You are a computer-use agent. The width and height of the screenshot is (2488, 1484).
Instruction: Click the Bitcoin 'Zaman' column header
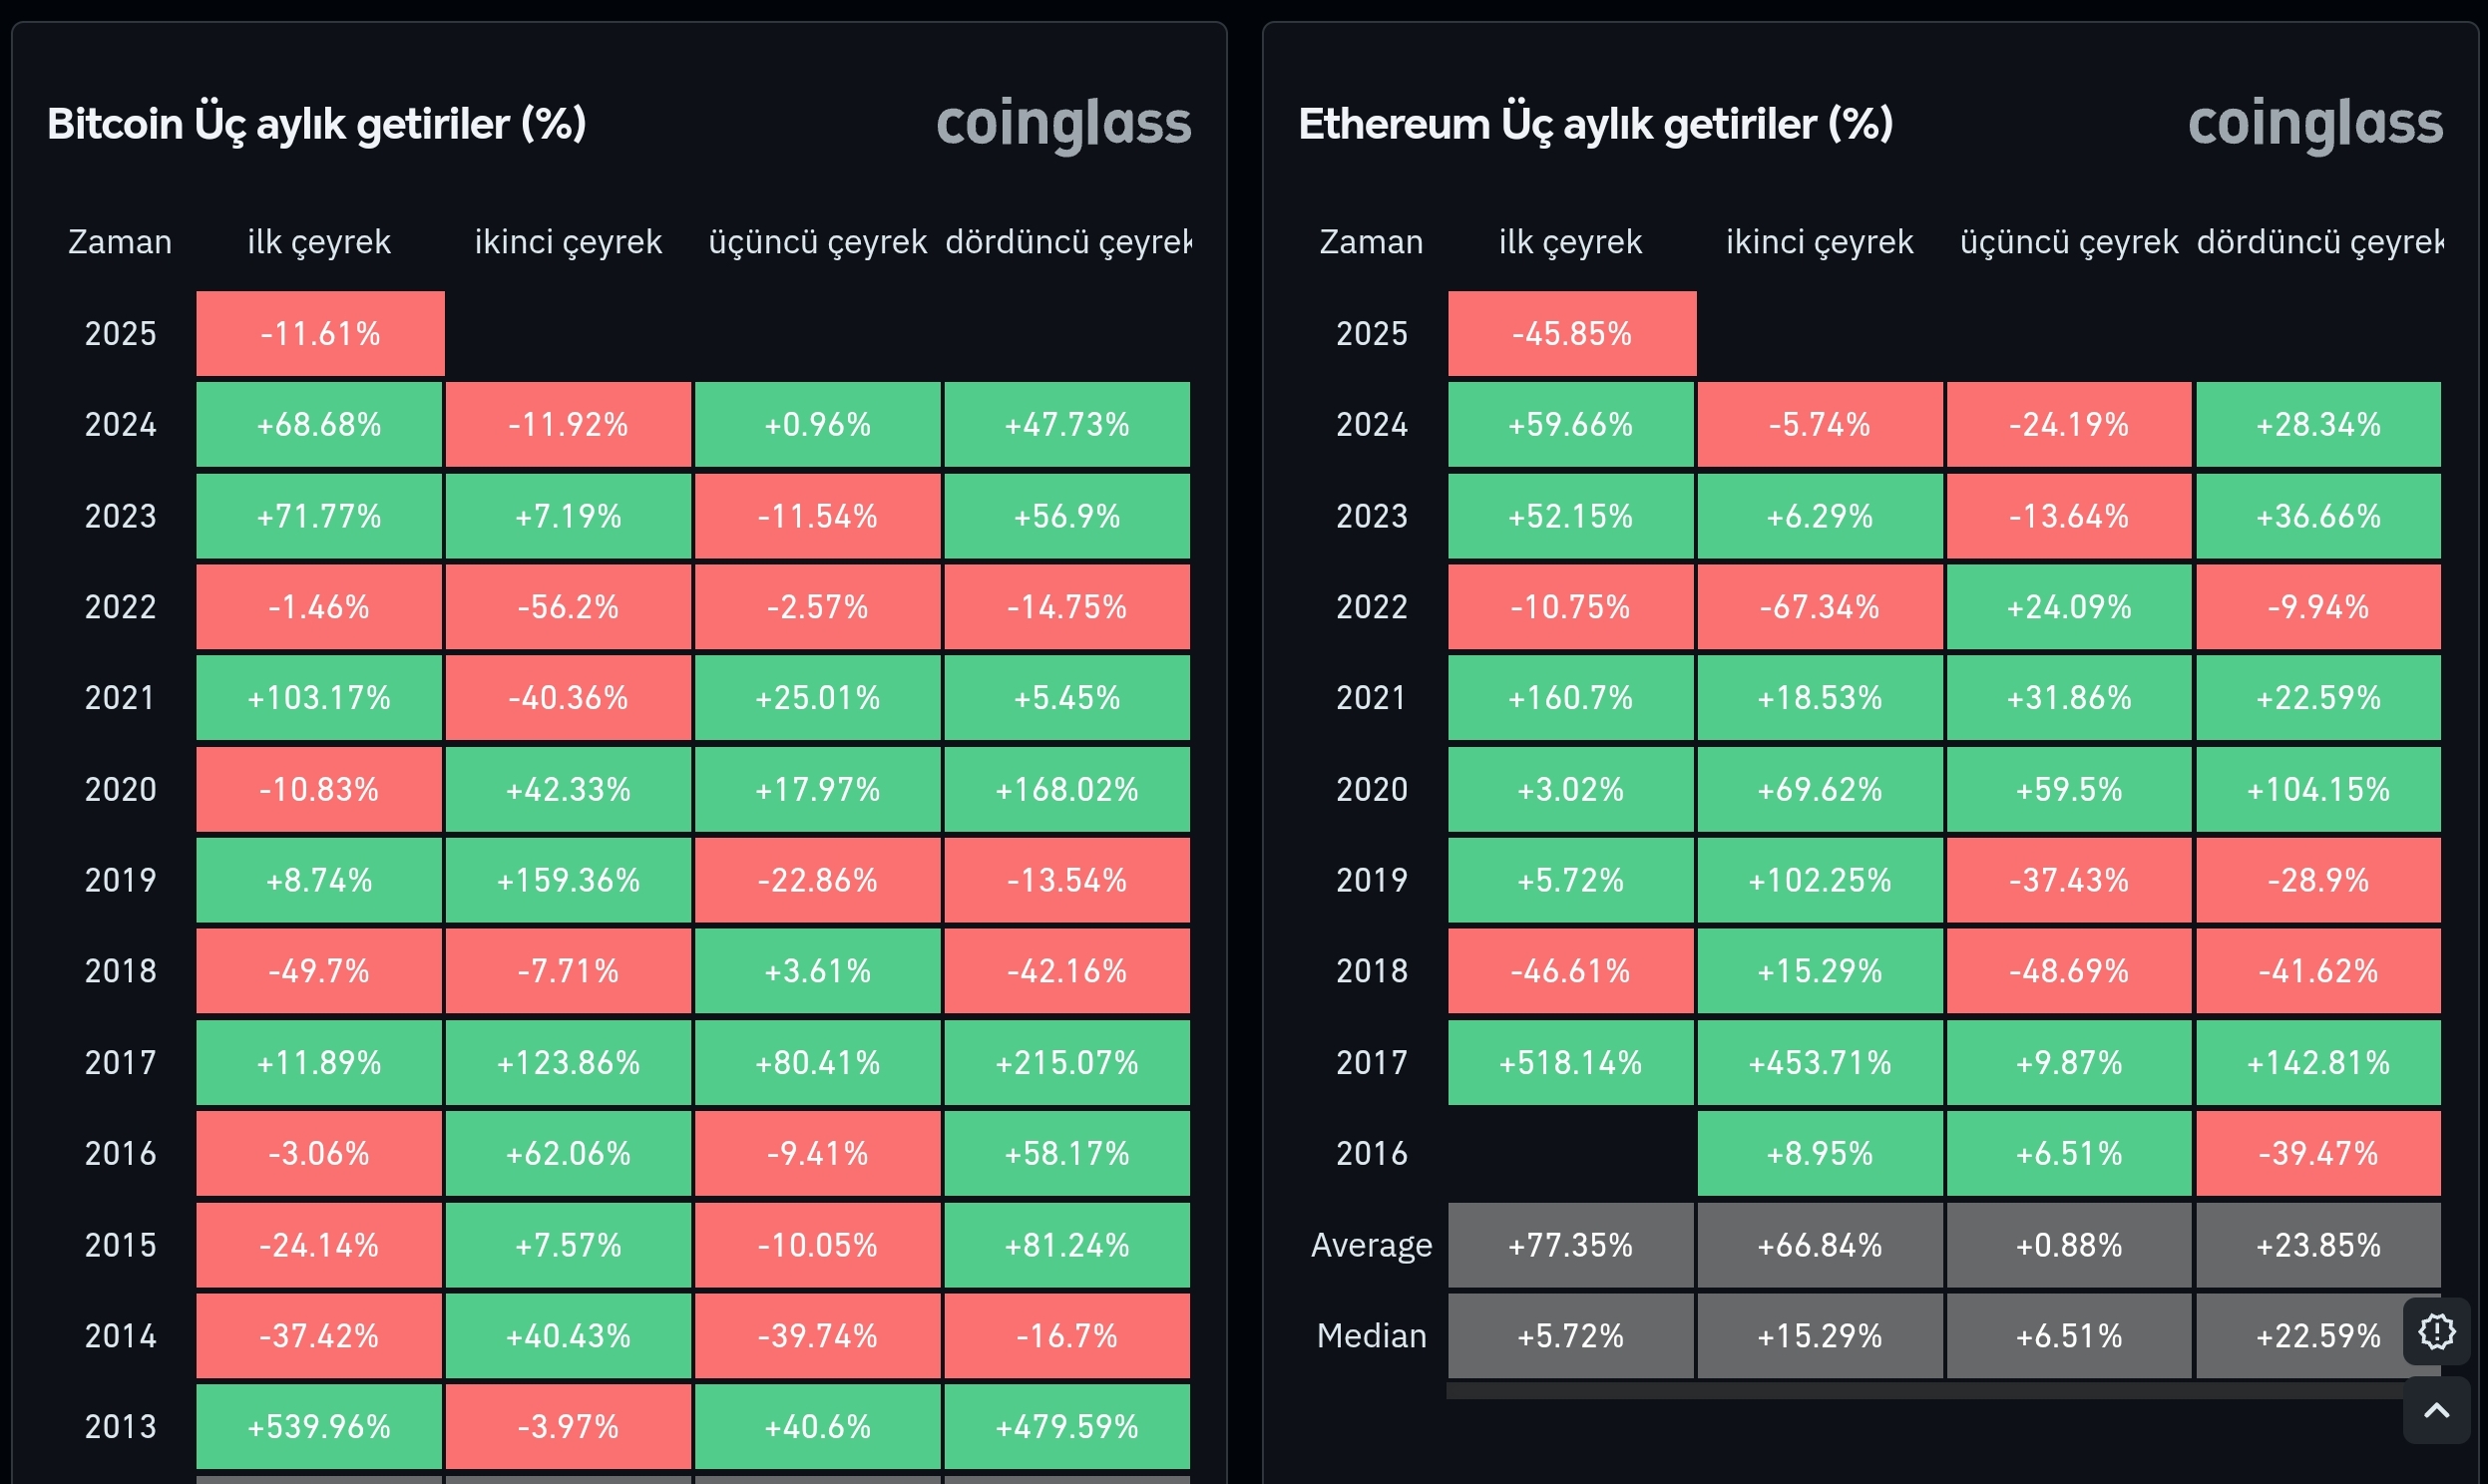click(x=120, y=242)
